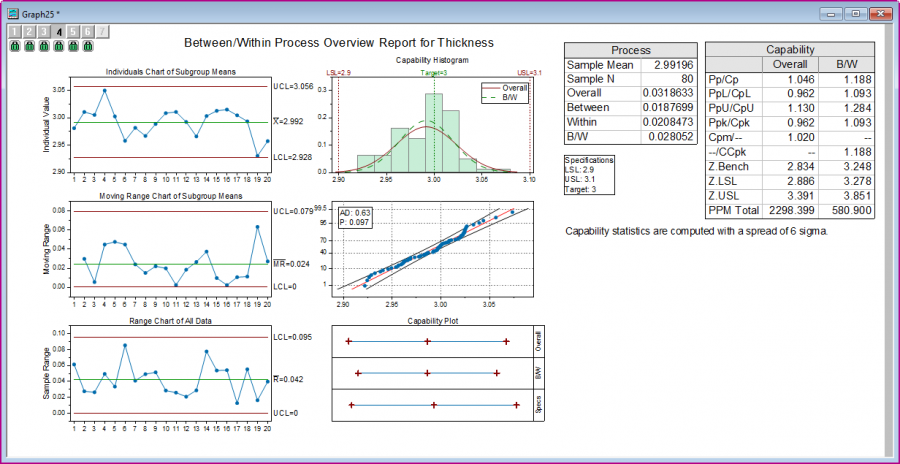
Task: Select layer 5 button
Action: click(73, 32)
